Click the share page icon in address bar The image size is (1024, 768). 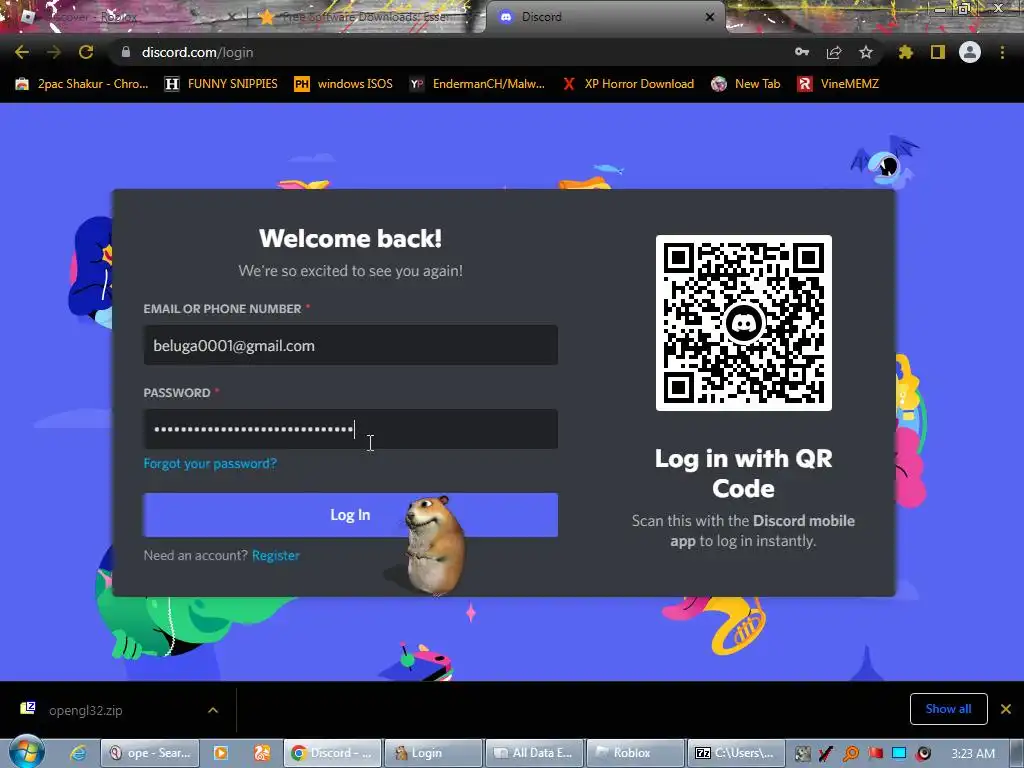834,53
